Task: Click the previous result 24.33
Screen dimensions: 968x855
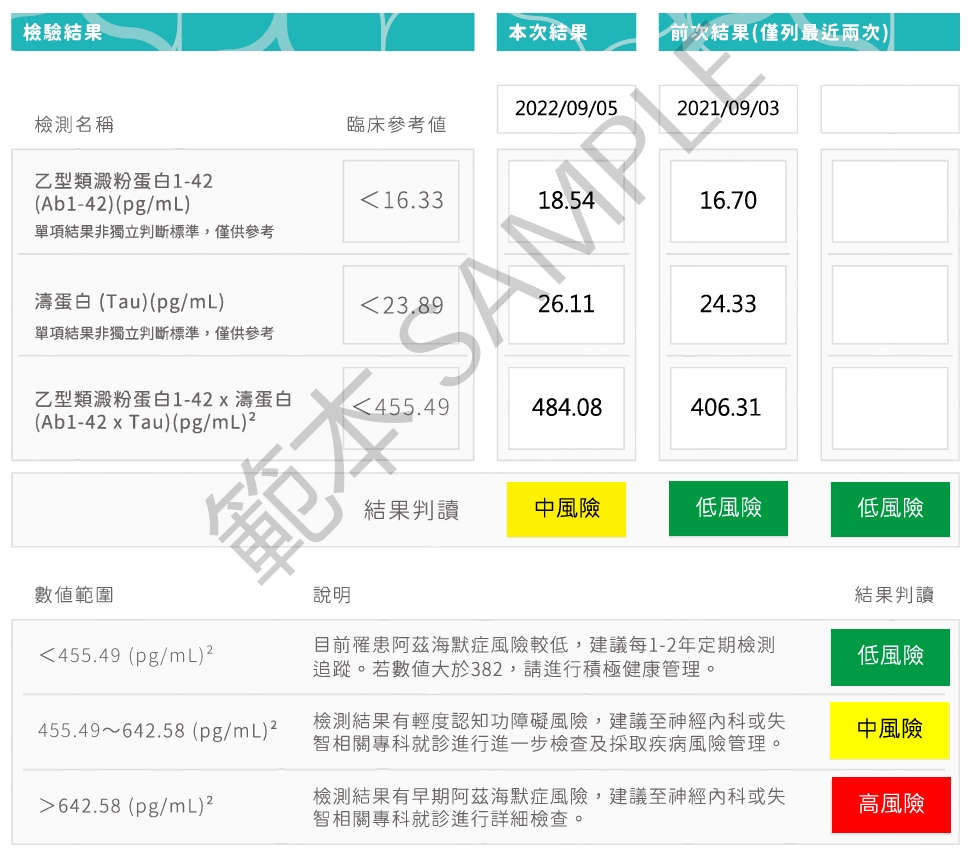Action: (728, 304)
